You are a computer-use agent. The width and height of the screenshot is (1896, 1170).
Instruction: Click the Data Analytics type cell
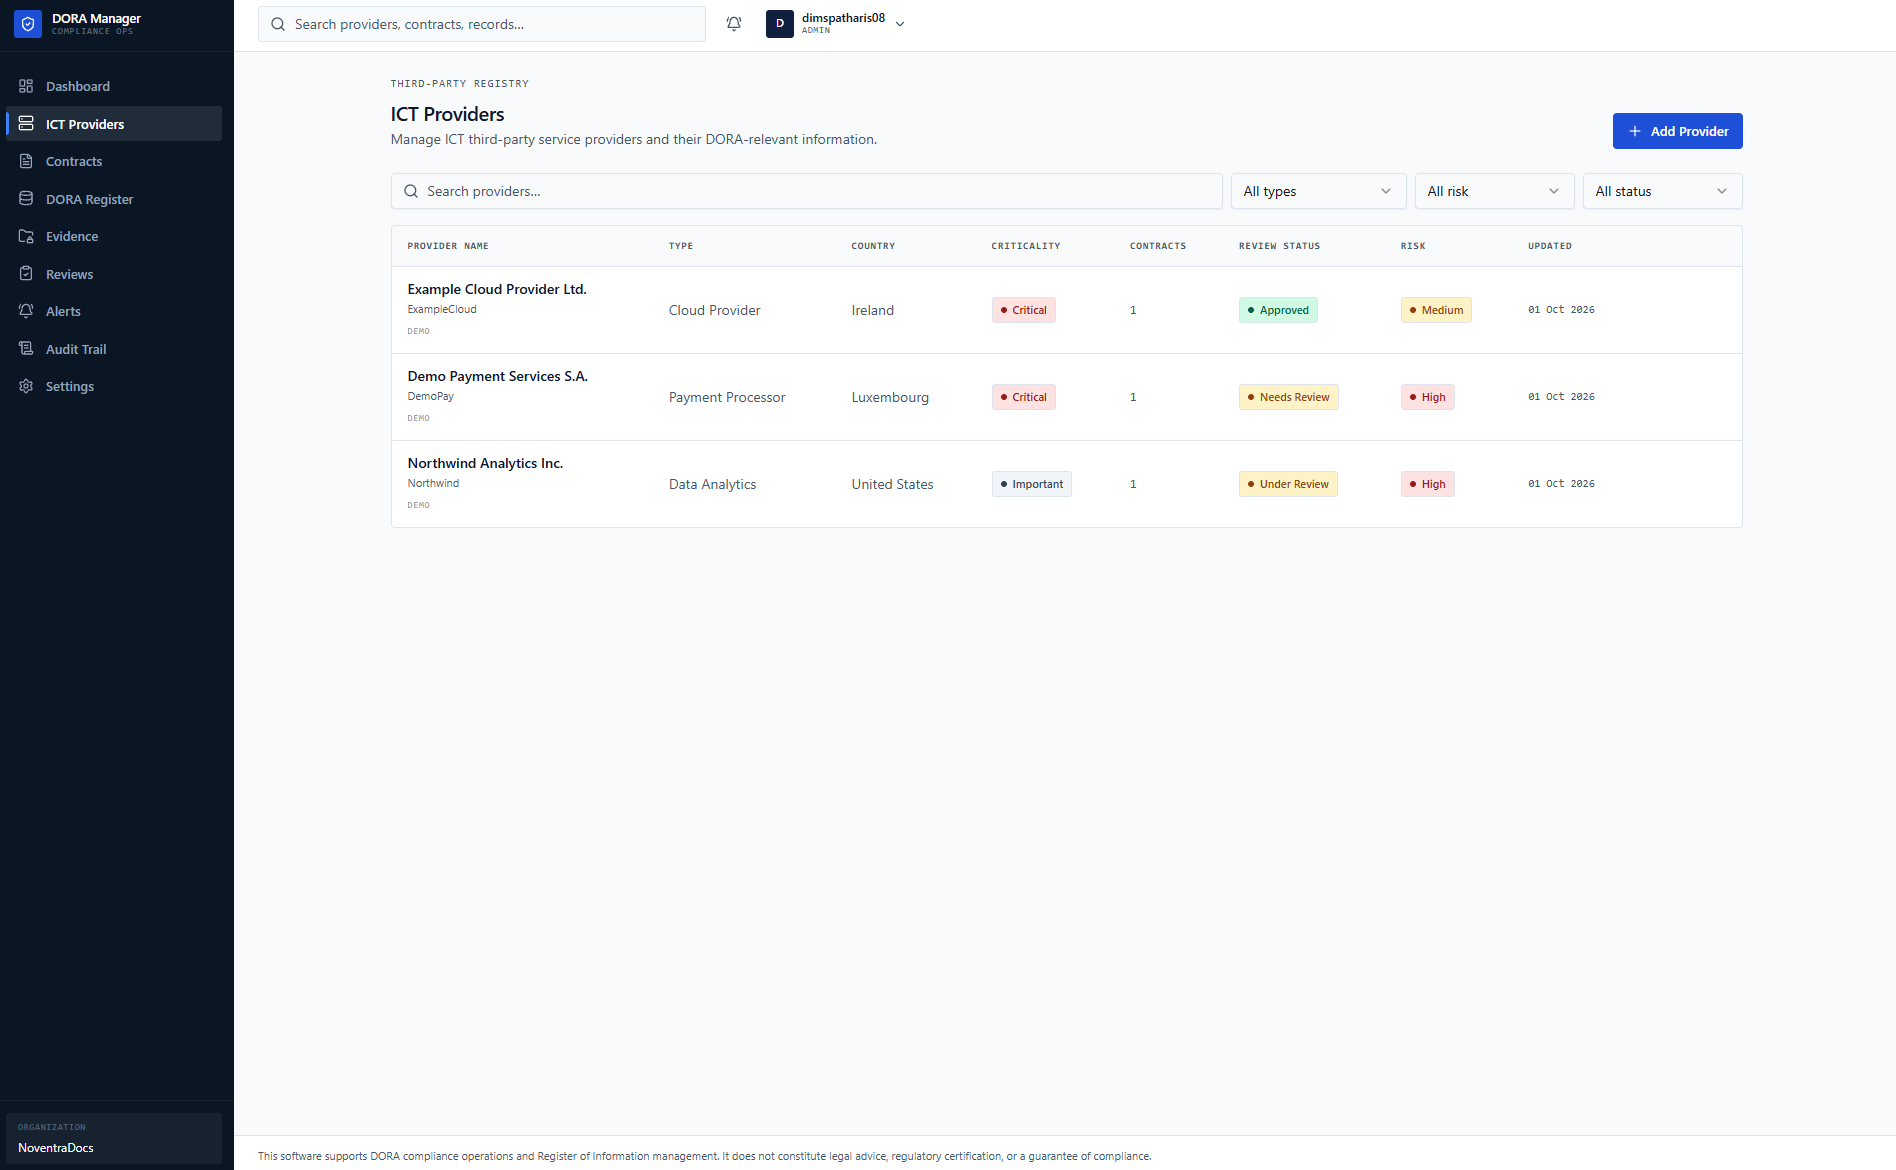point(712,484)
